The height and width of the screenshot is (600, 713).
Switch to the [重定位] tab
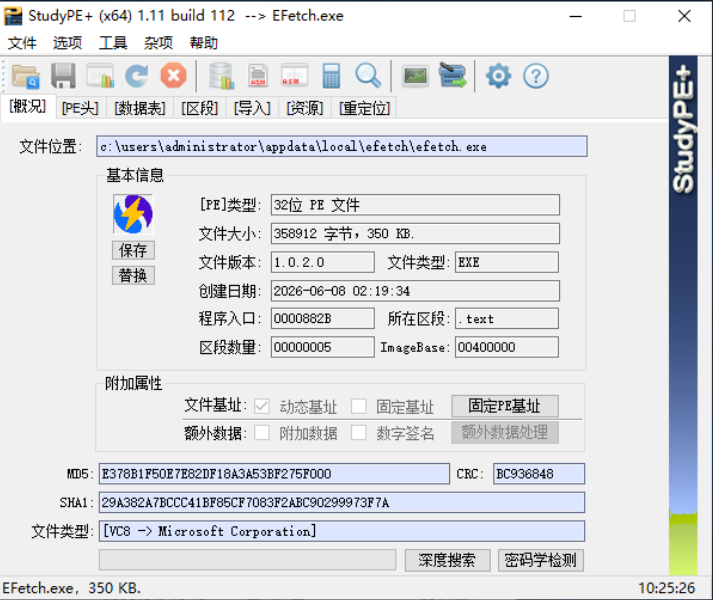364,108
